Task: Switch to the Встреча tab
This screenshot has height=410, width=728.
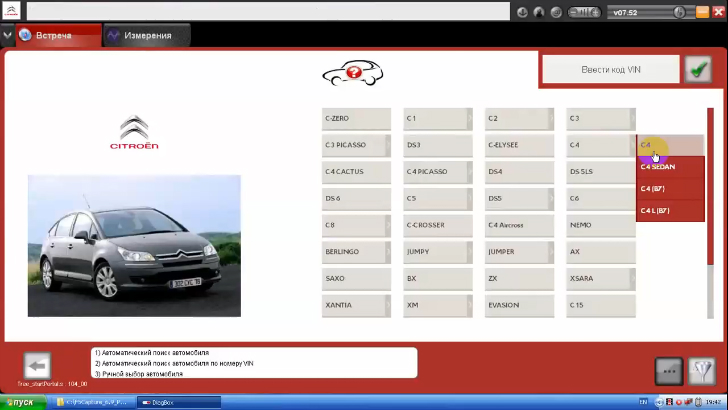Action: [58, 35]
